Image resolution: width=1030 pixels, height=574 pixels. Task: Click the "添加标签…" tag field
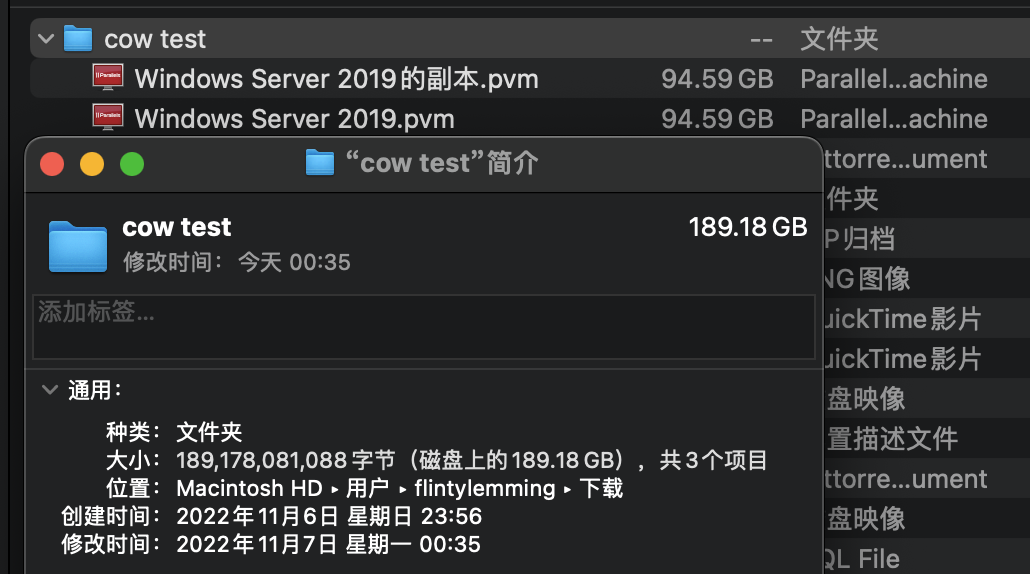point(424,326)
